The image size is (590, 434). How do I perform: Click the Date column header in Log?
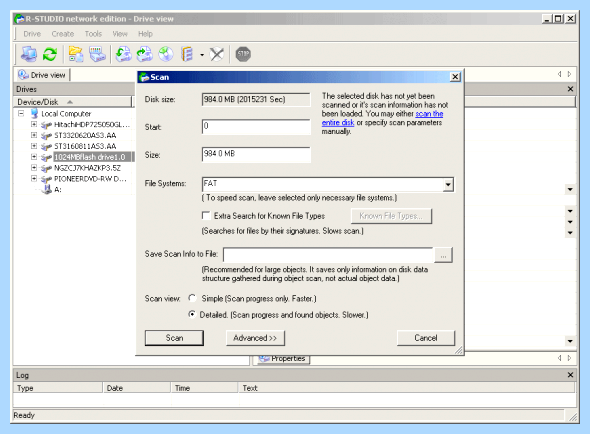click(137, 388)
